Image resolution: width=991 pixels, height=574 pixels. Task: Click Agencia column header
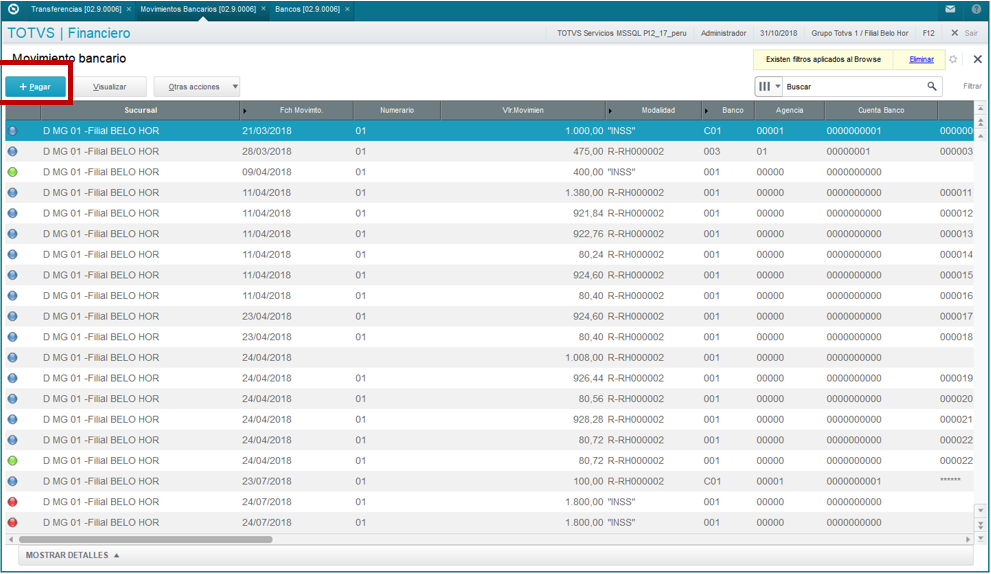pyautogui.click(x=789, y=110)
